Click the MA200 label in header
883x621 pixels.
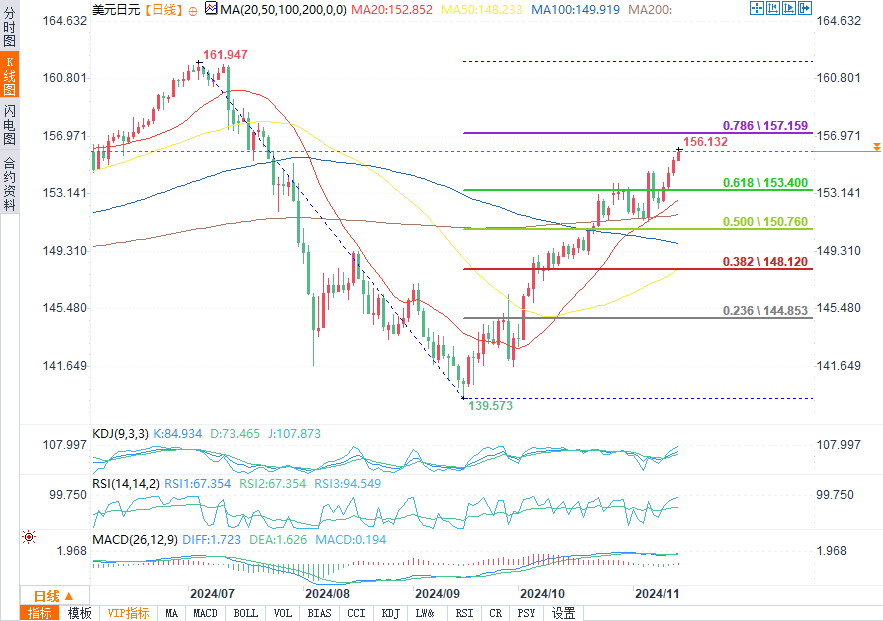tap(650, 10)
